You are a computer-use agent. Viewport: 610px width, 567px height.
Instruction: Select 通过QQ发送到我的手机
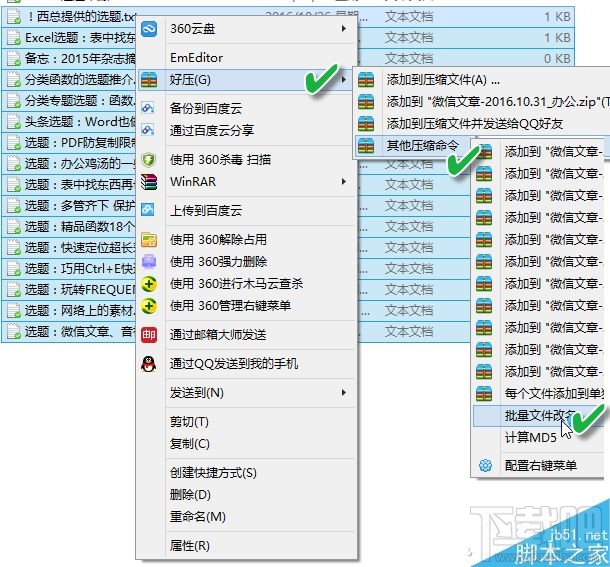pos(234,364)
